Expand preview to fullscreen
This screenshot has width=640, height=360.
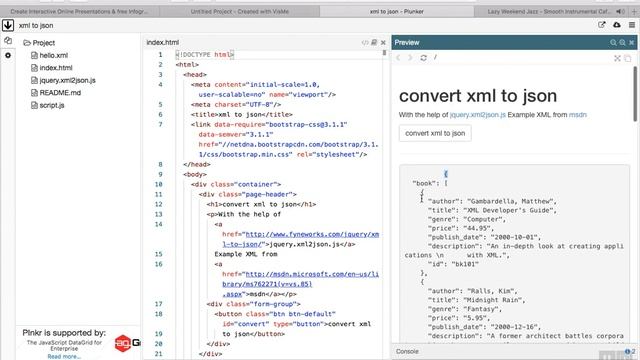click(x=617, y=58)
